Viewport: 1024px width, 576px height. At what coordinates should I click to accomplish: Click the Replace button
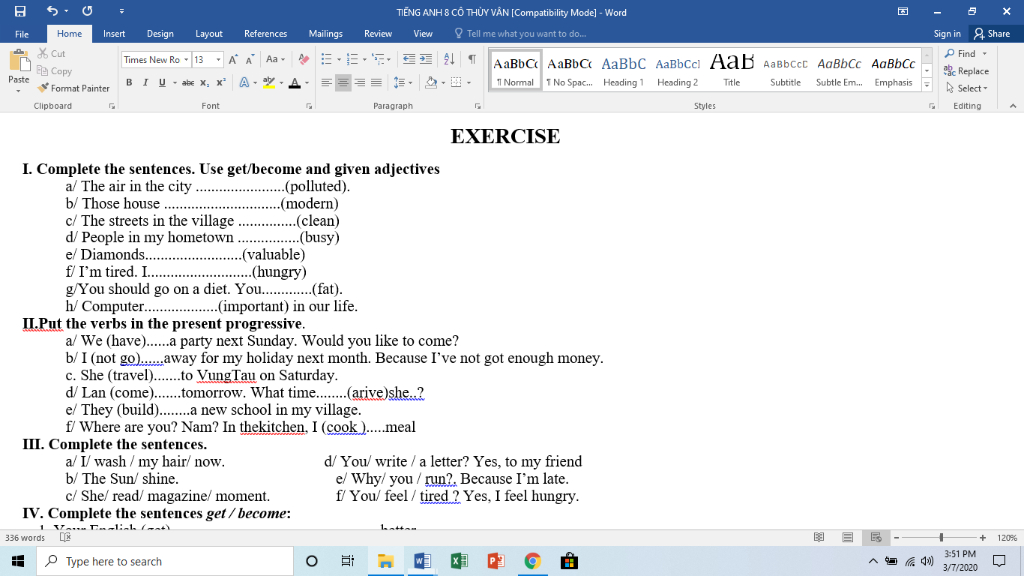(967, 71)
